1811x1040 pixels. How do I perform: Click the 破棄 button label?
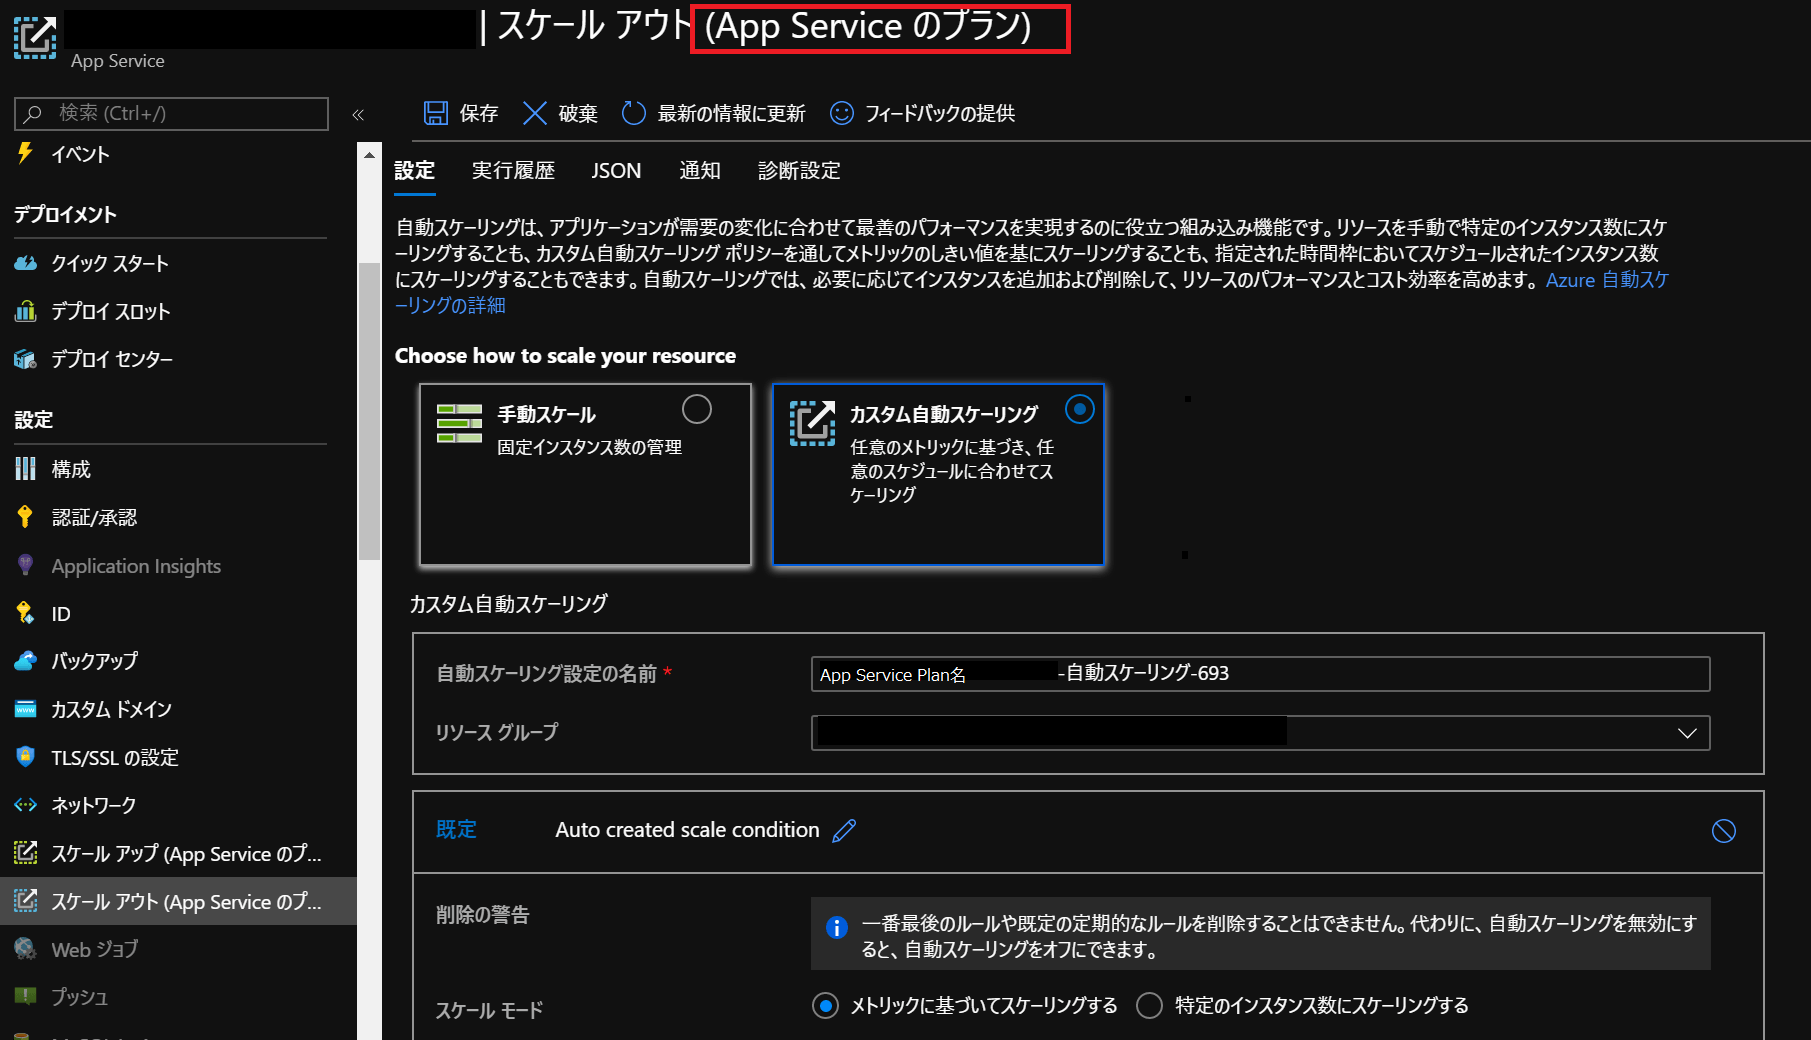578,114
